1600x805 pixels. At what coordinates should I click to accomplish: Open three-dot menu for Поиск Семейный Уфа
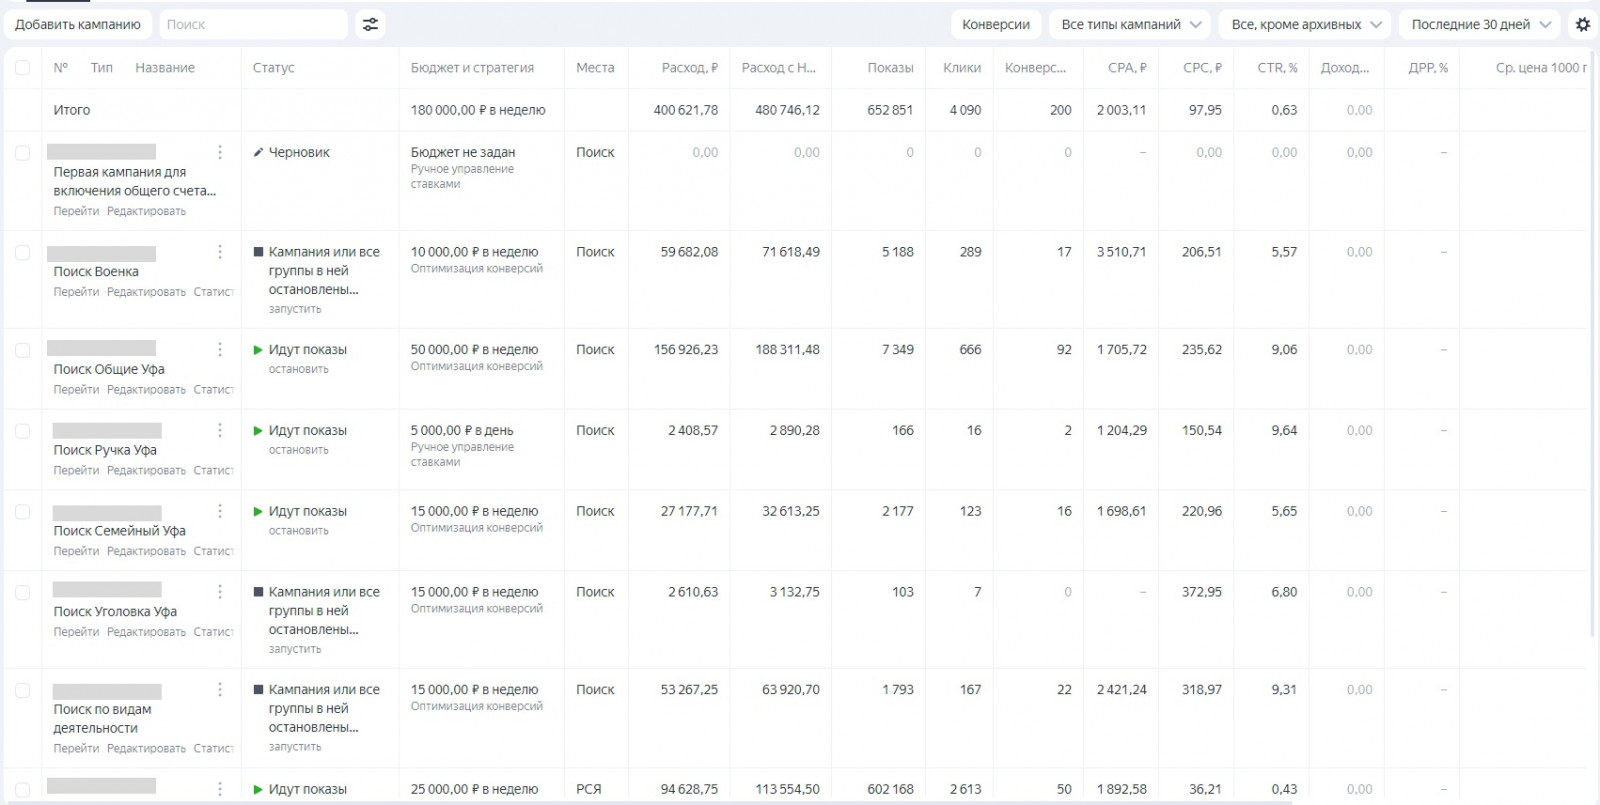(220, 511)
